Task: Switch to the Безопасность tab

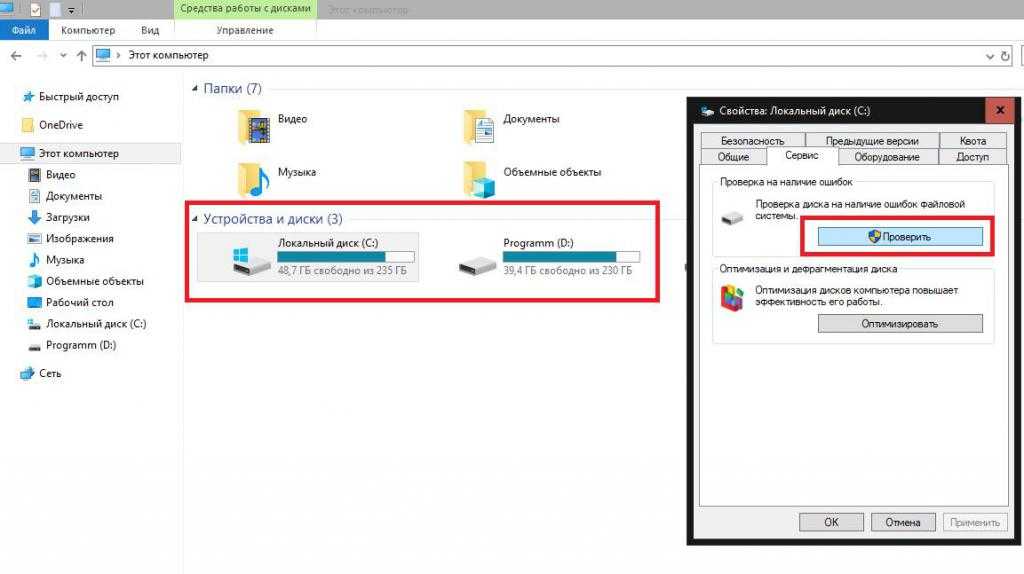Action: click(752, 140)
